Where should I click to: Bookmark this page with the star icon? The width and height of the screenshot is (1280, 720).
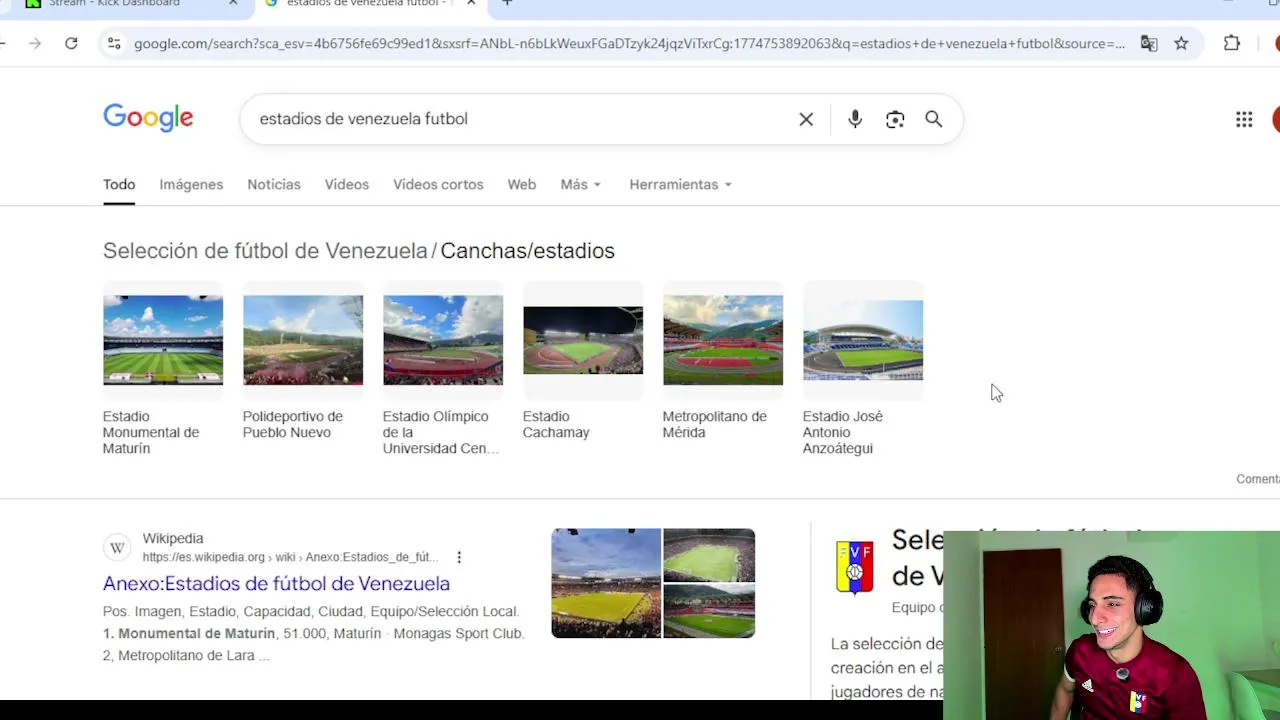1181,43
